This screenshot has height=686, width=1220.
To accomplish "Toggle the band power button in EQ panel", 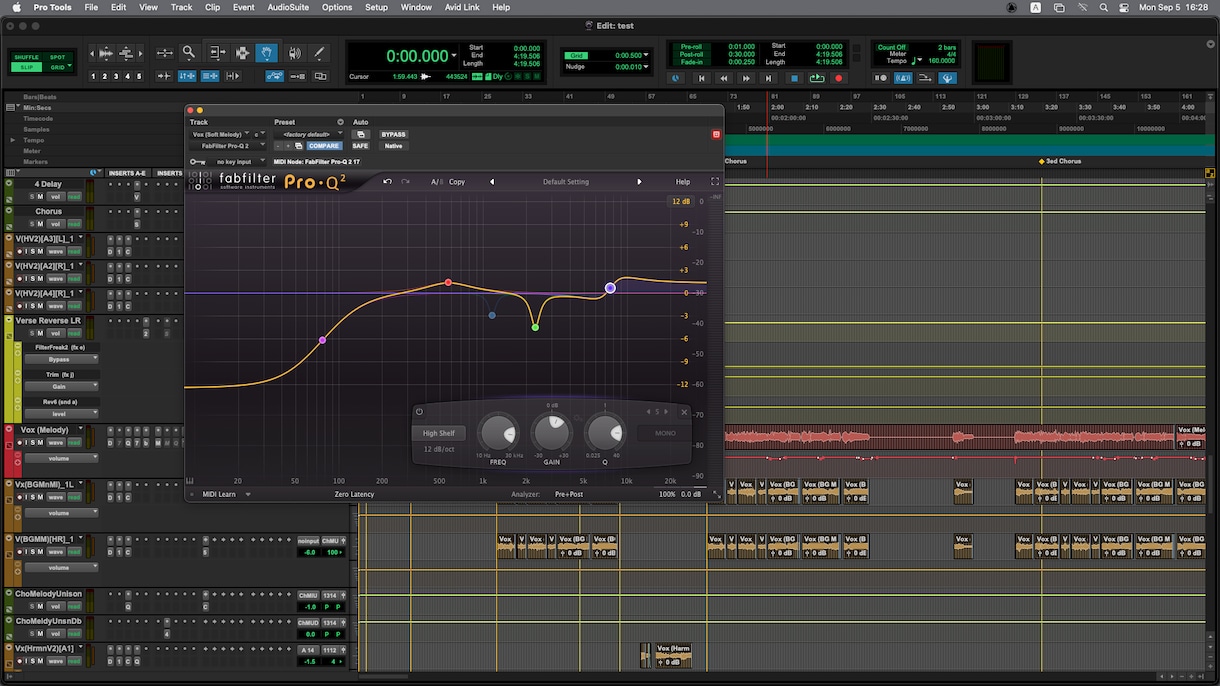I will (x=419, y=411).
